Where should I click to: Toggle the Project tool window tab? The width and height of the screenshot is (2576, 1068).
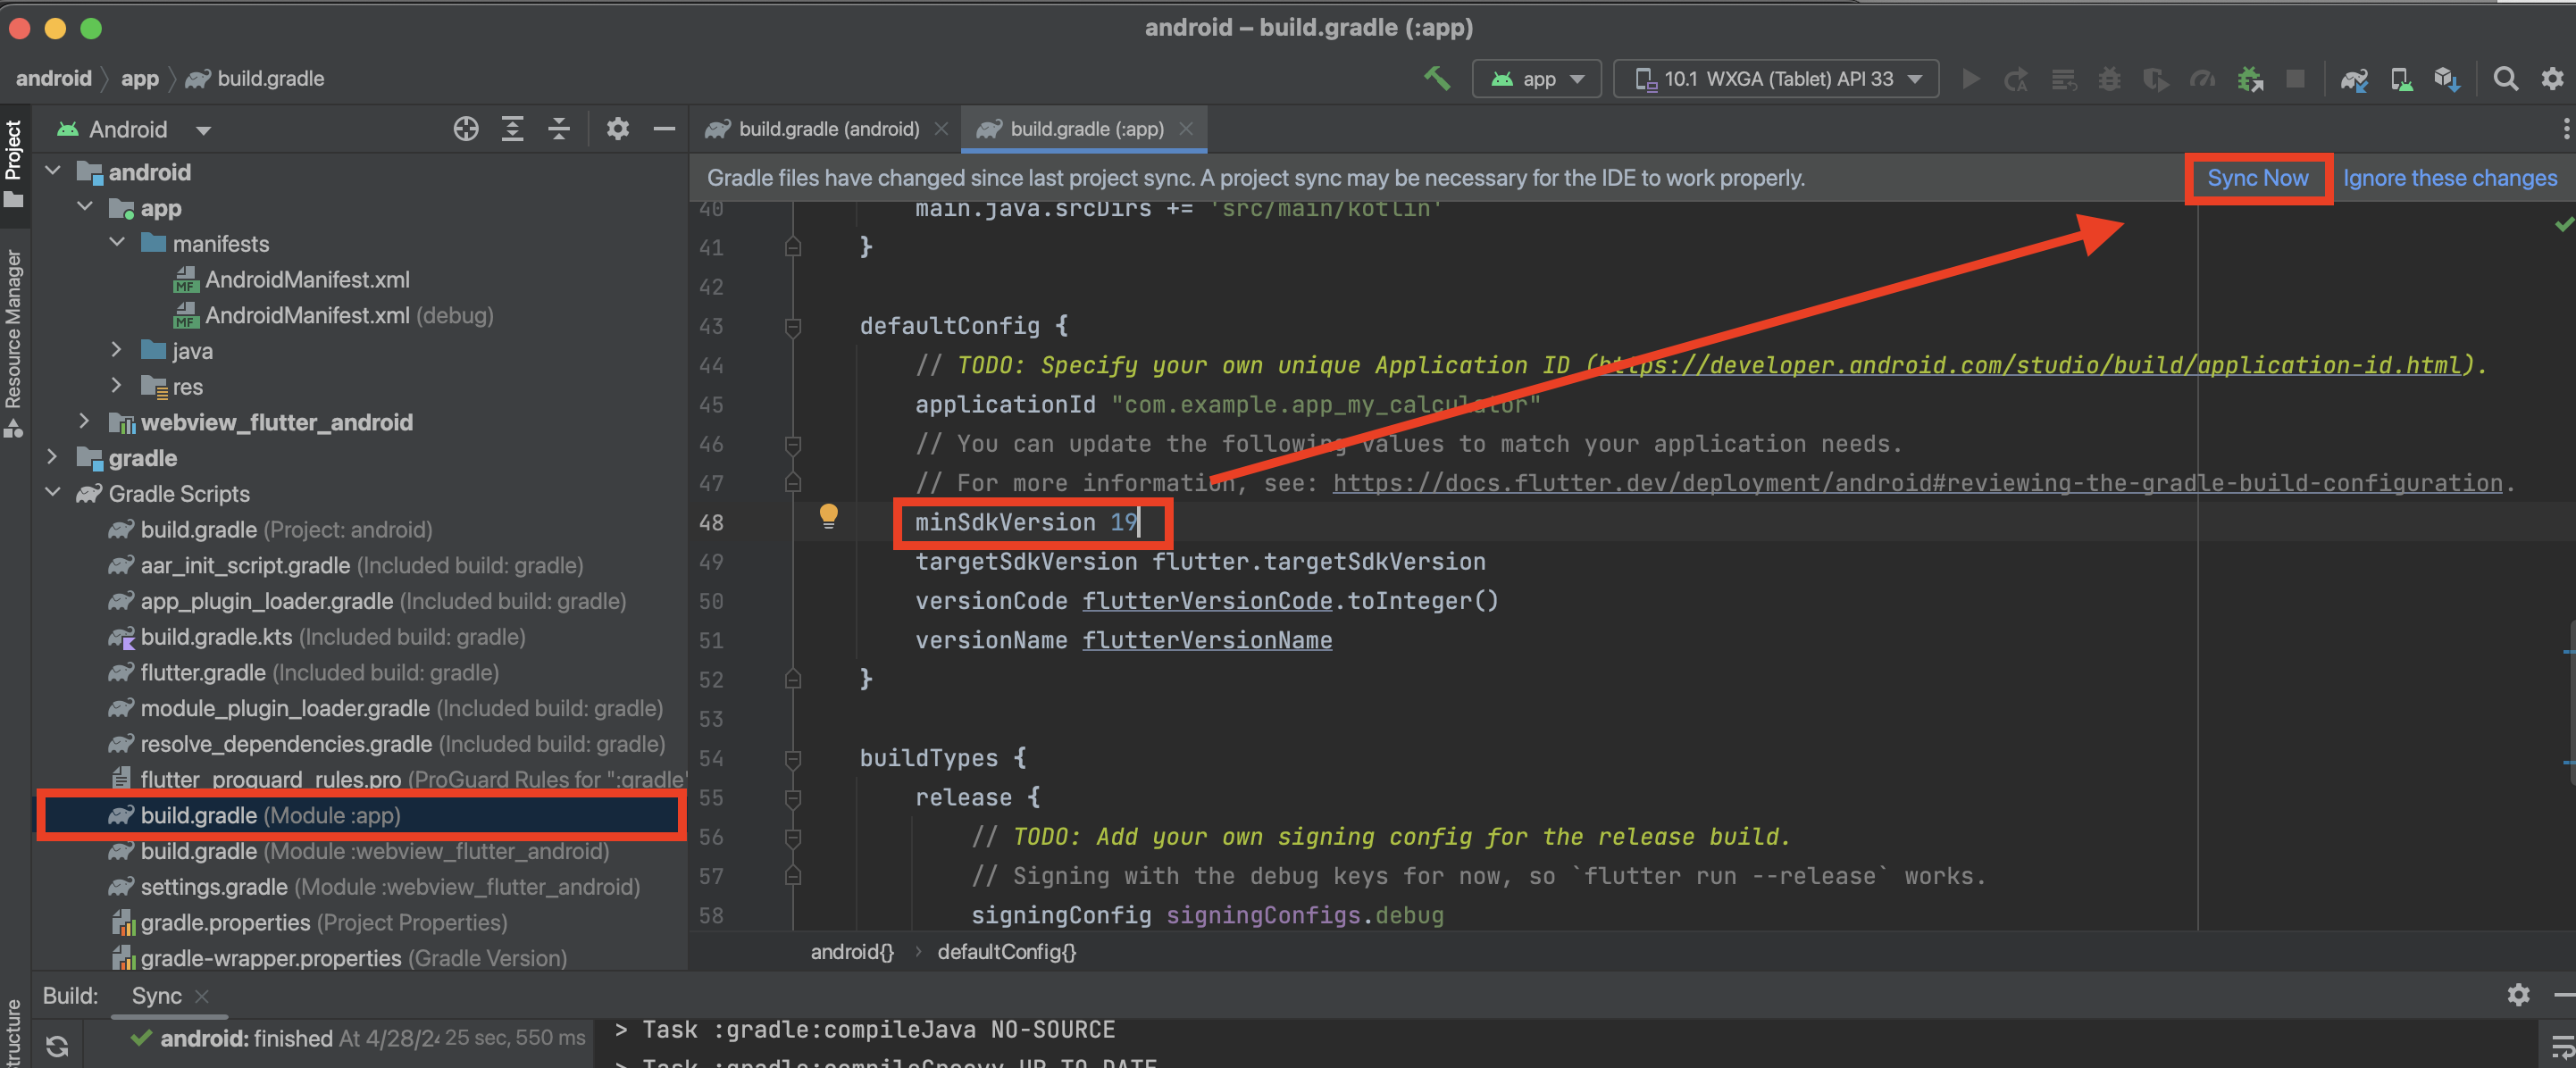tap(13, 160)
